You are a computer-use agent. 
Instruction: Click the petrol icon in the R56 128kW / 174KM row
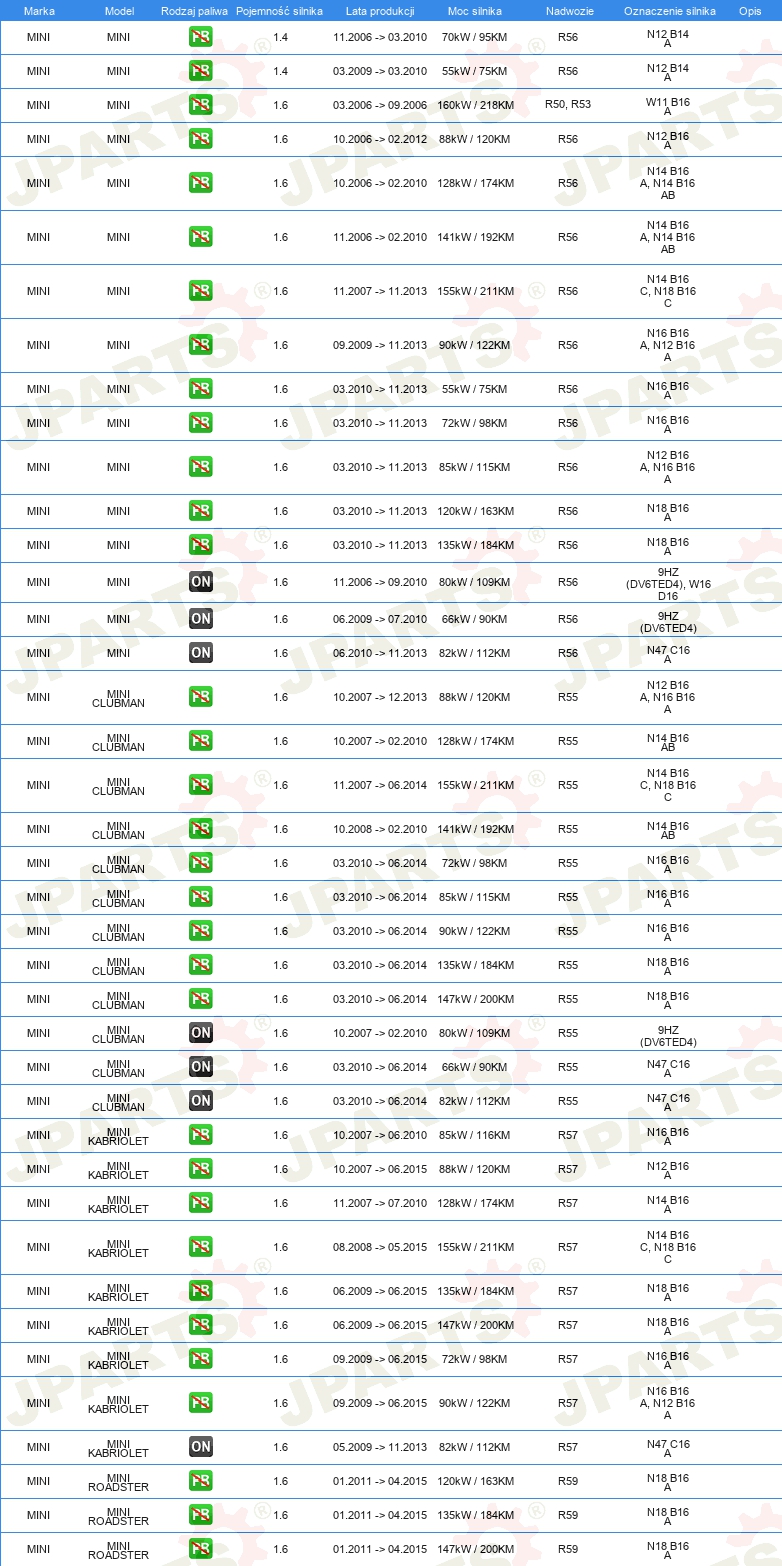(x=200, y=183)
